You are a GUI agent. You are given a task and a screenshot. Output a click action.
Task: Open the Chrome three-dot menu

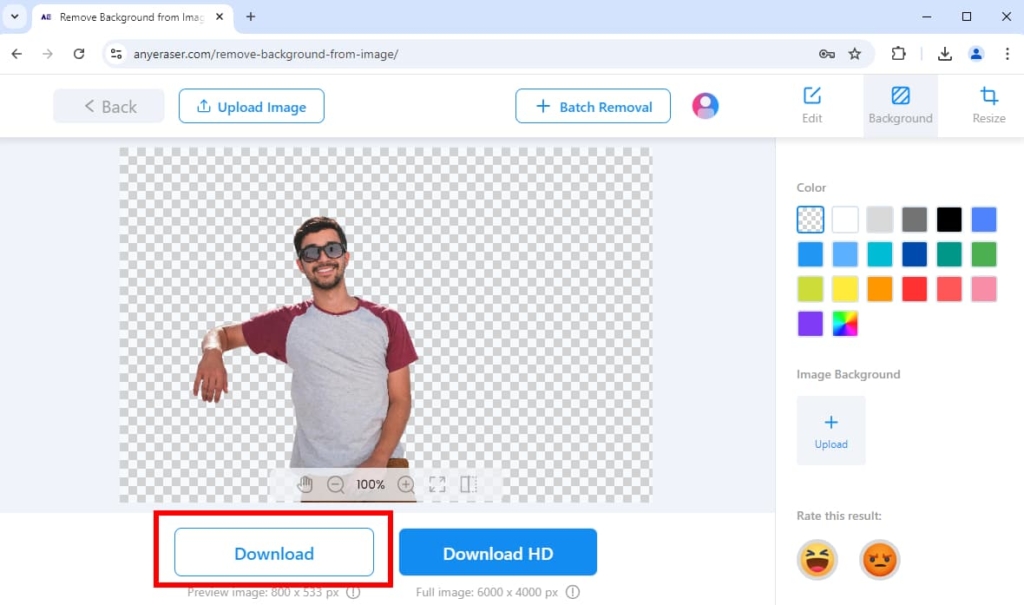(1010, 54)
